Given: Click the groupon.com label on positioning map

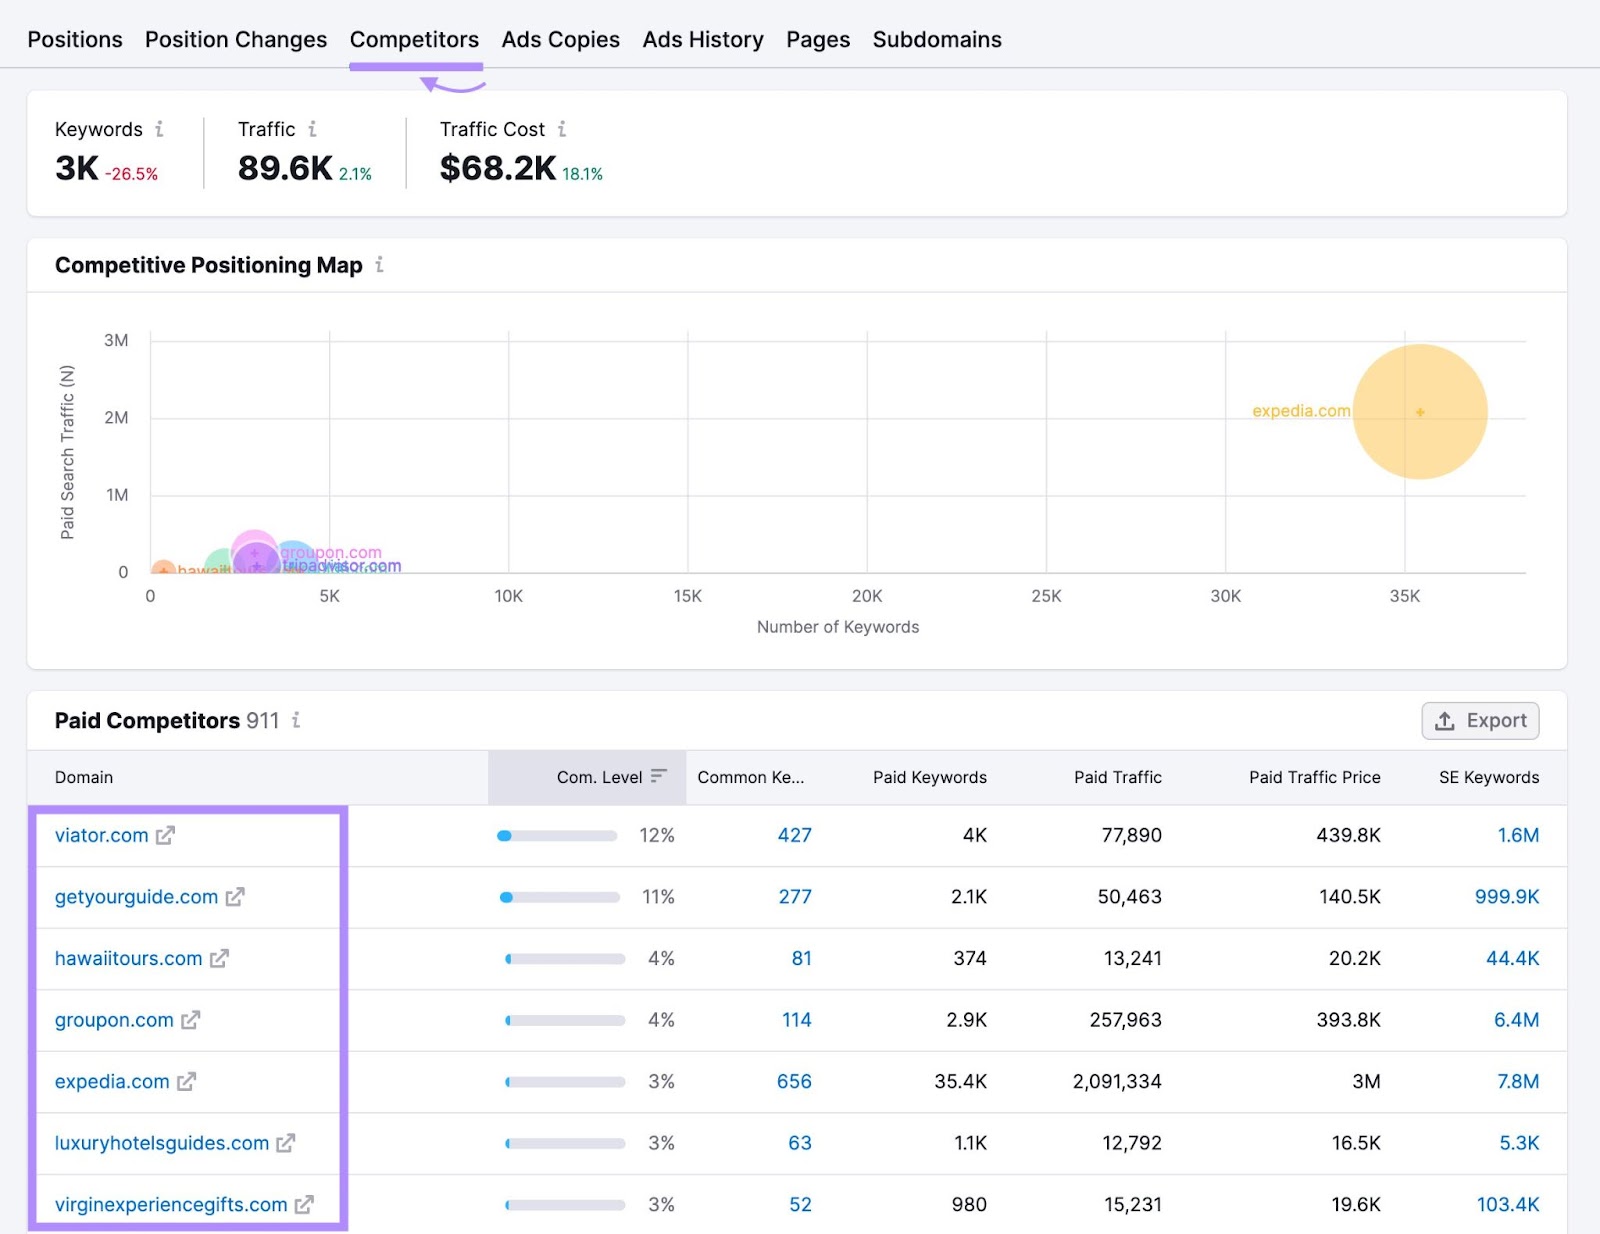Looking at the screenshot, I should [x=331, y=552].
